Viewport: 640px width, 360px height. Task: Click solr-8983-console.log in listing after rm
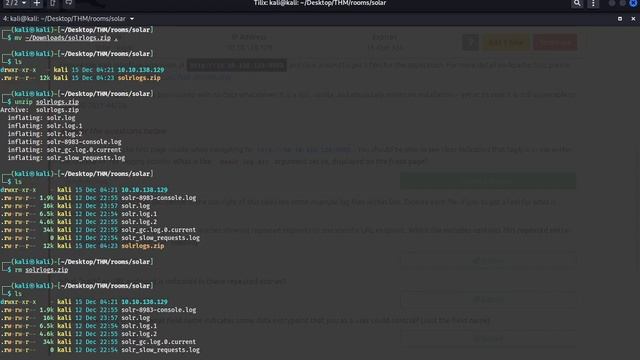coord(158,310)
